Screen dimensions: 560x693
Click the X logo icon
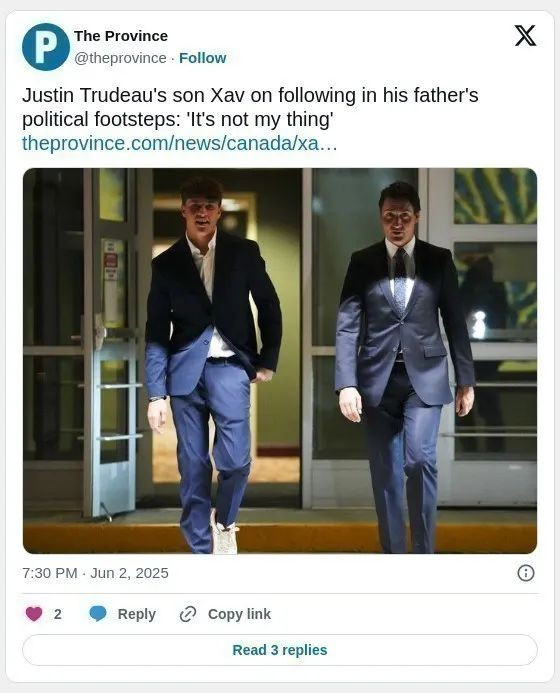point(525,36)
